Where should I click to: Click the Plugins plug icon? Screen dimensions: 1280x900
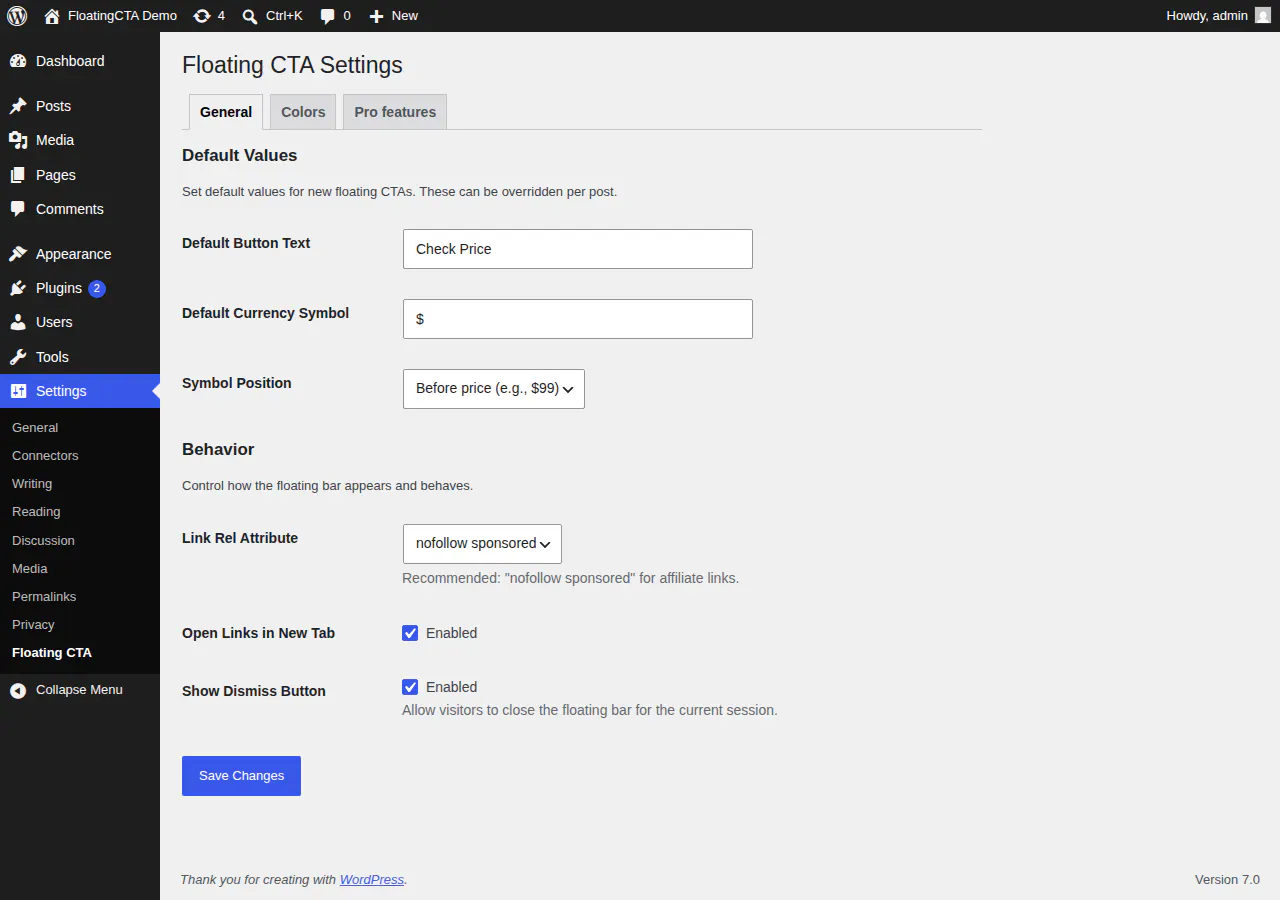pos(18,288)
